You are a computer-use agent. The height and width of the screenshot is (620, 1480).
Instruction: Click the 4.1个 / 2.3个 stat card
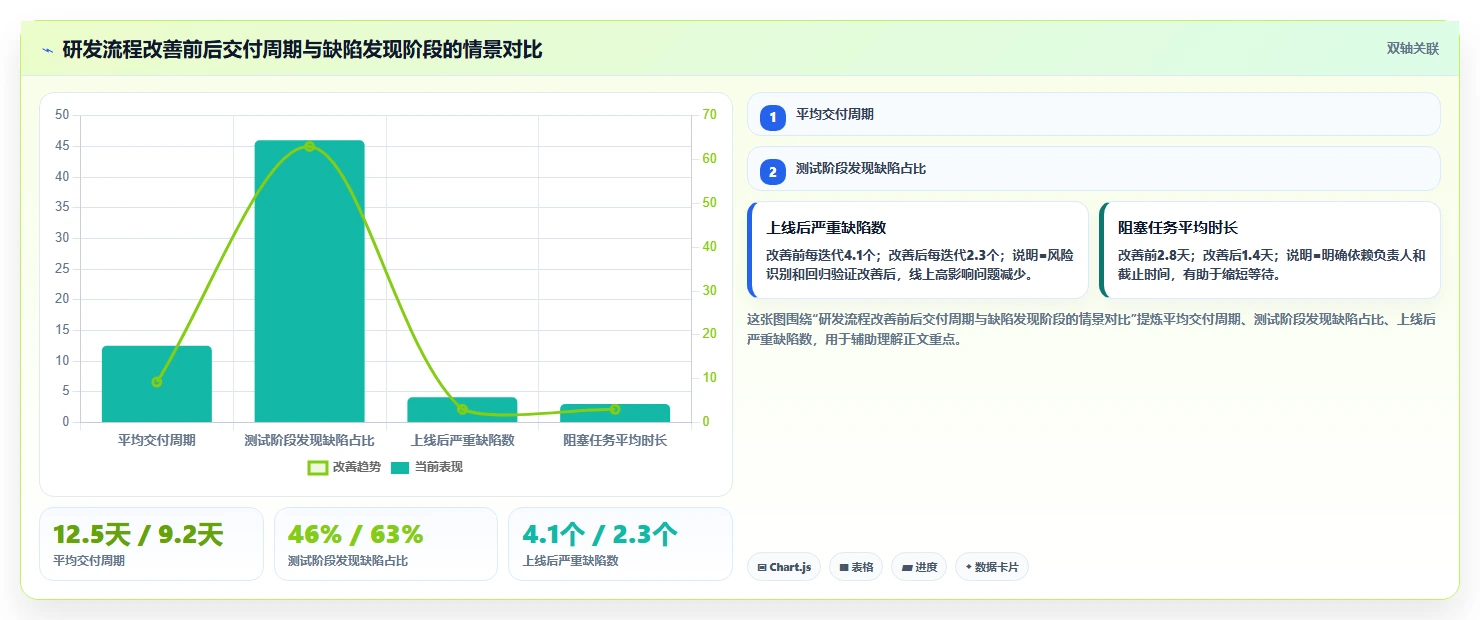click(620, 544)
